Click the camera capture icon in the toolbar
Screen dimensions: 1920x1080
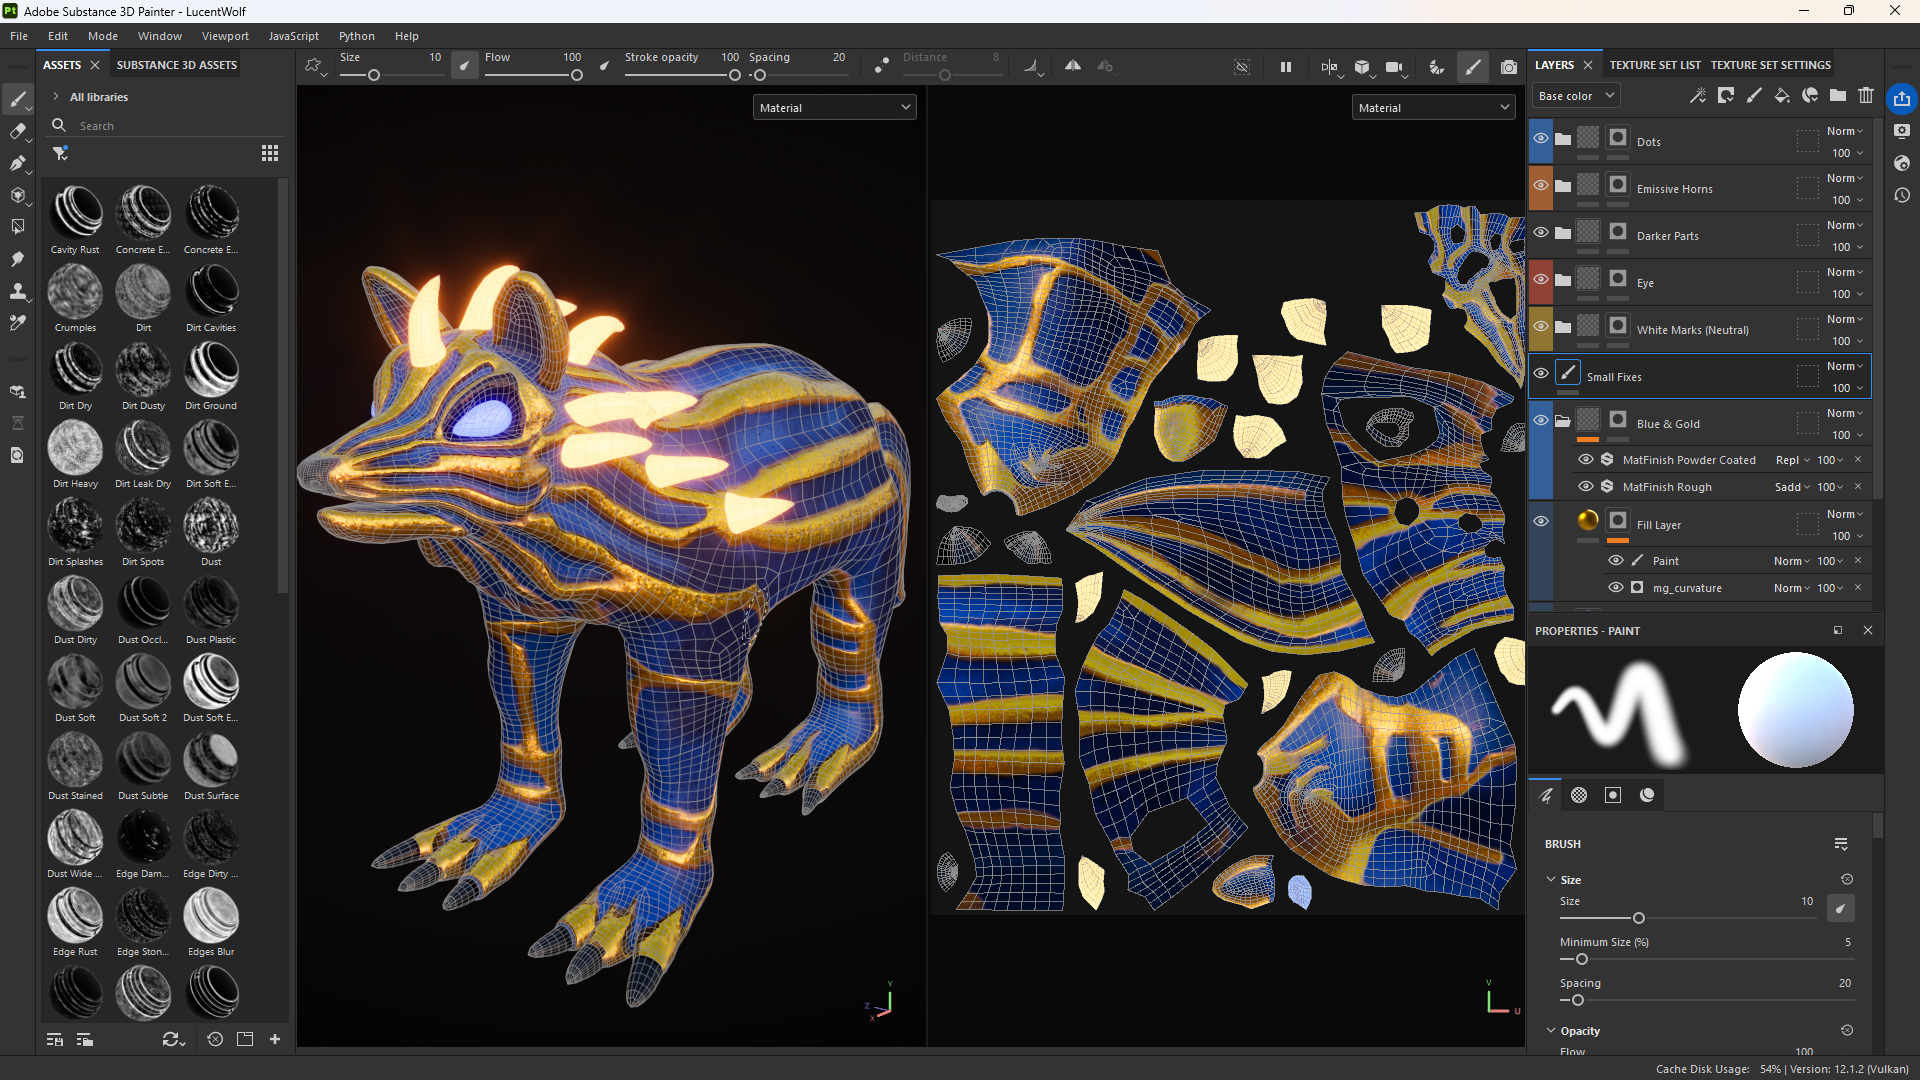pos(1509,67)
